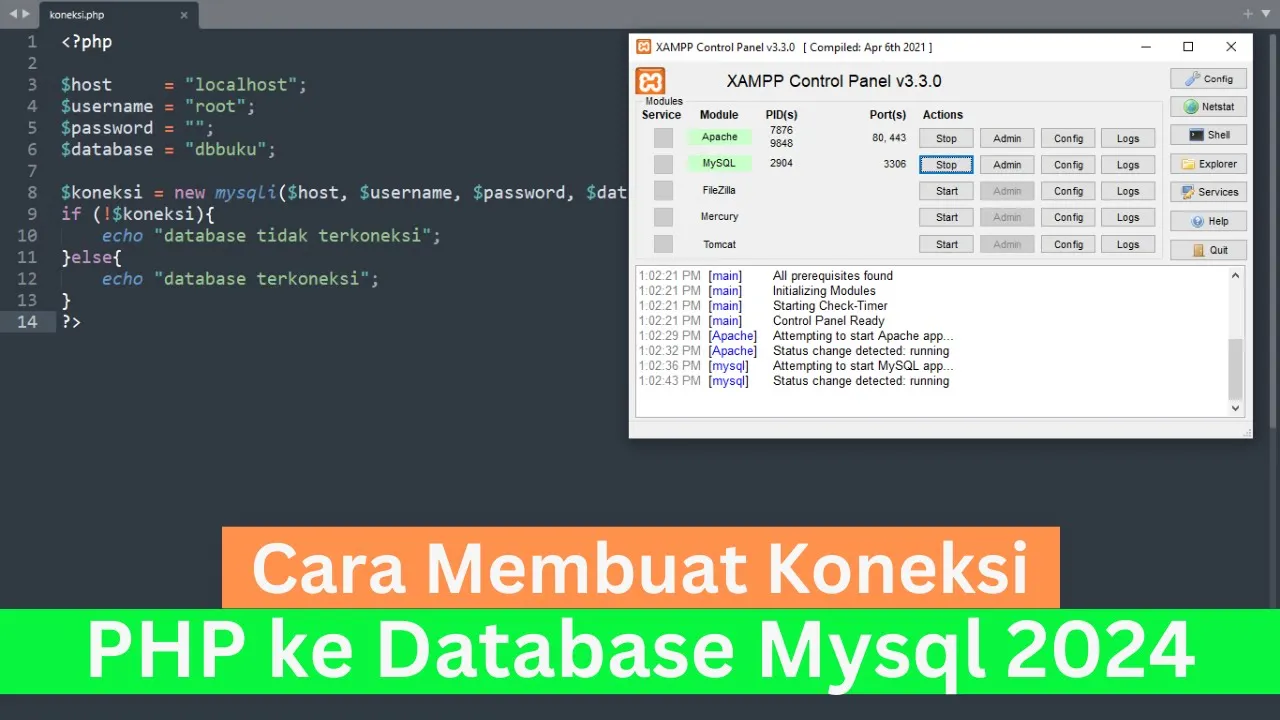View Apache Logs

click(1128, 139)
